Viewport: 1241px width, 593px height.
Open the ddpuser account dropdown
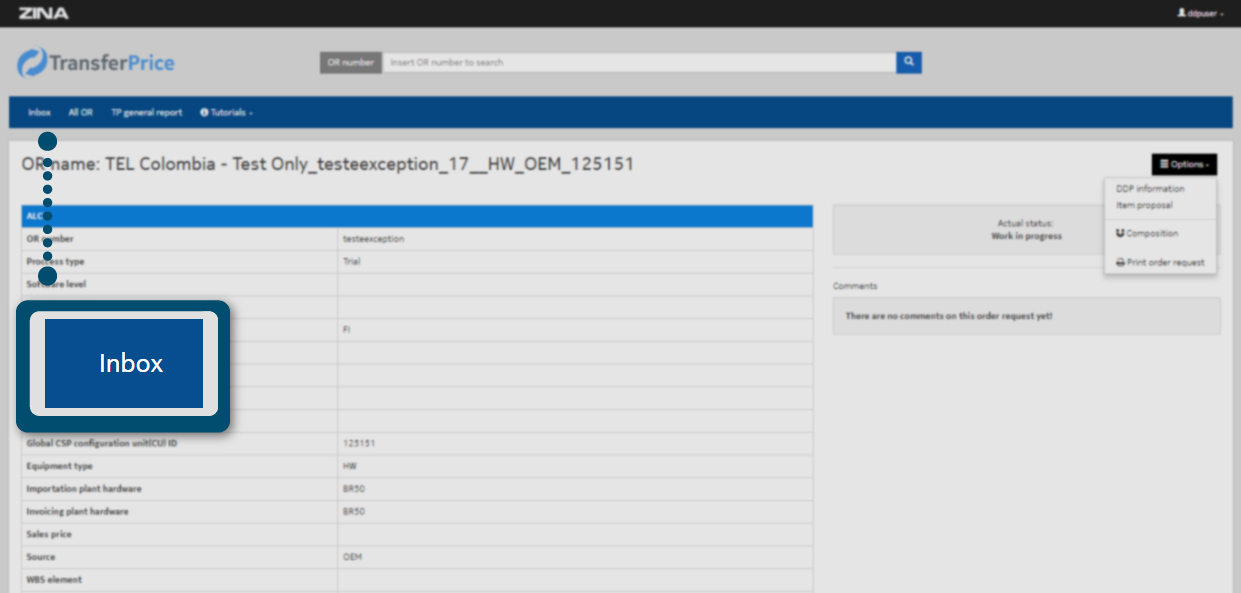(1204, 14)
